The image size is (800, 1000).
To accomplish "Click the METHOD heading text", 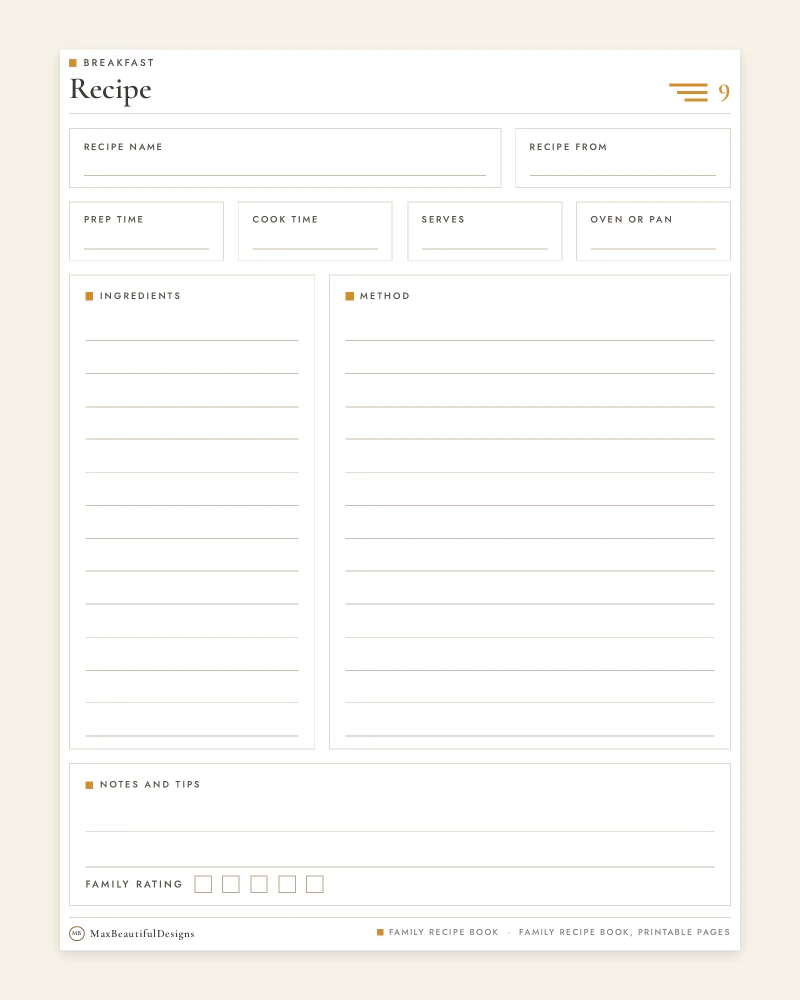I will tap(385, 296).
